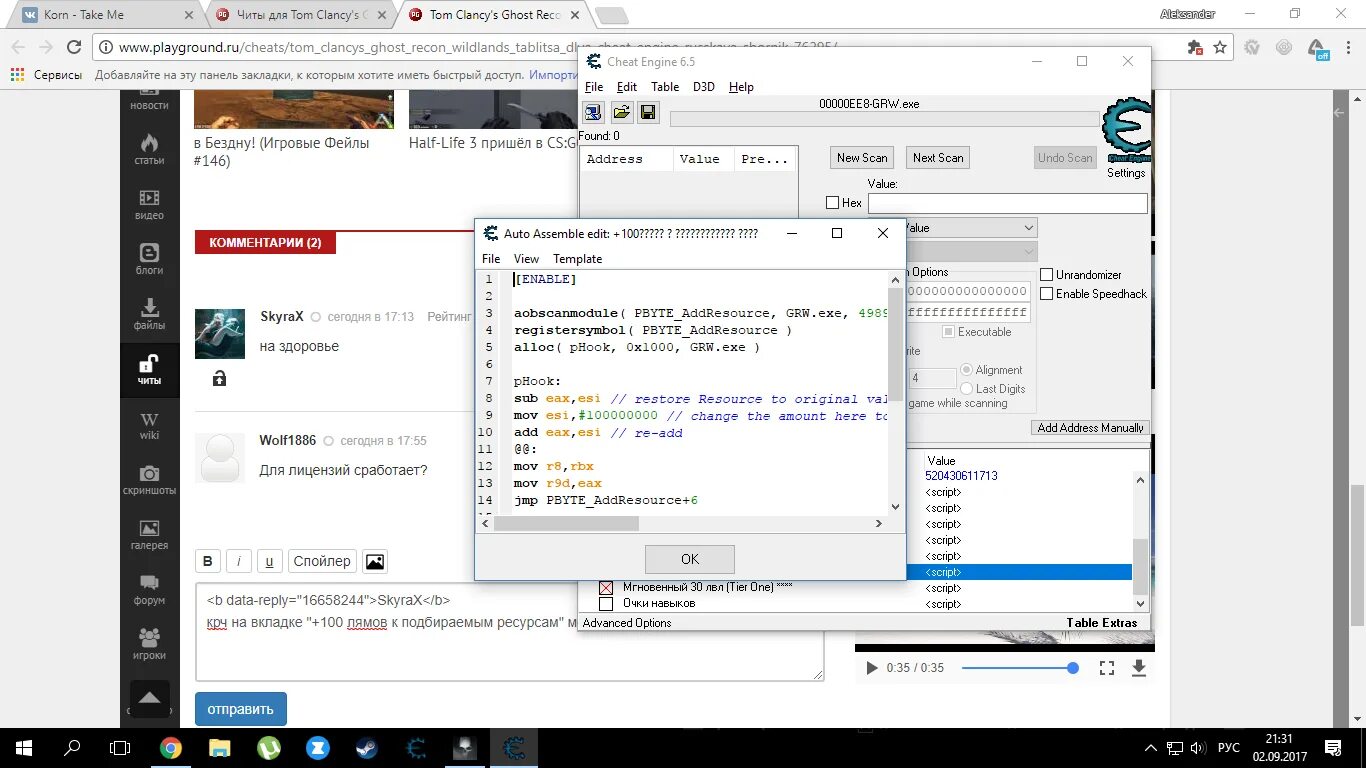
Task: Enable the Unrandomizer checkbox
Action: [1047, 275]
